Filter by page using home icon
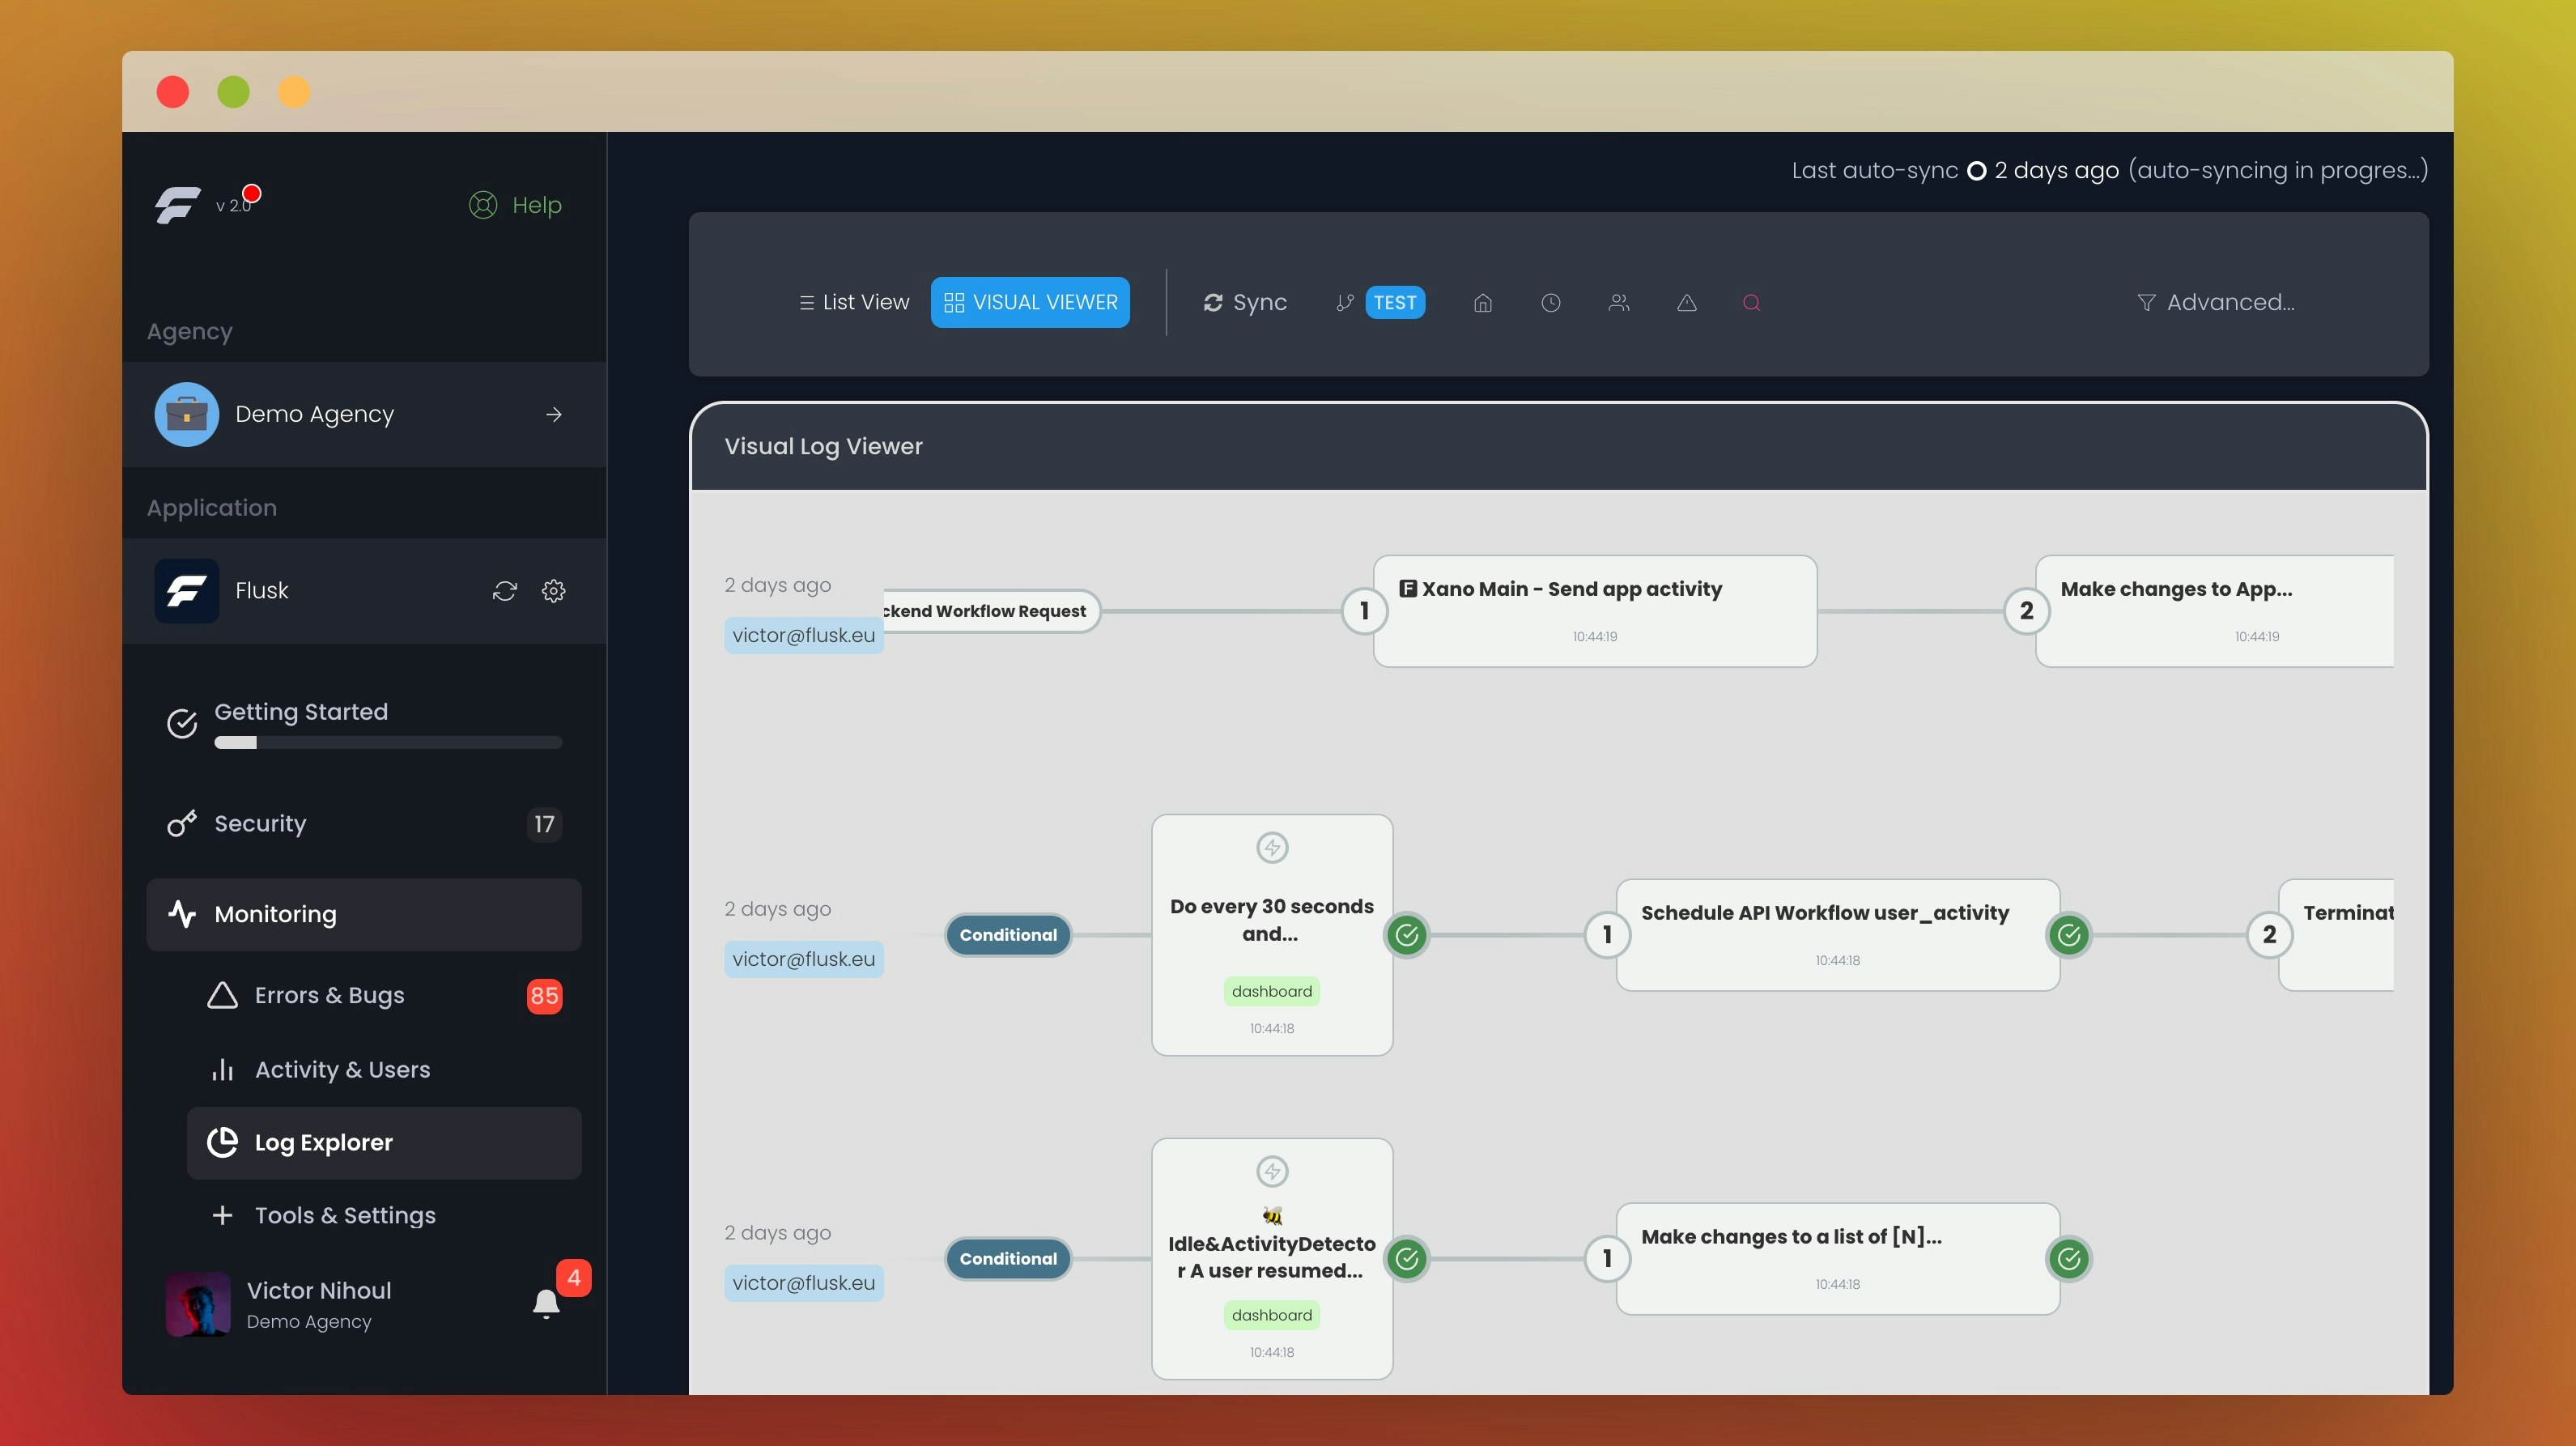 click(1483, 302)
